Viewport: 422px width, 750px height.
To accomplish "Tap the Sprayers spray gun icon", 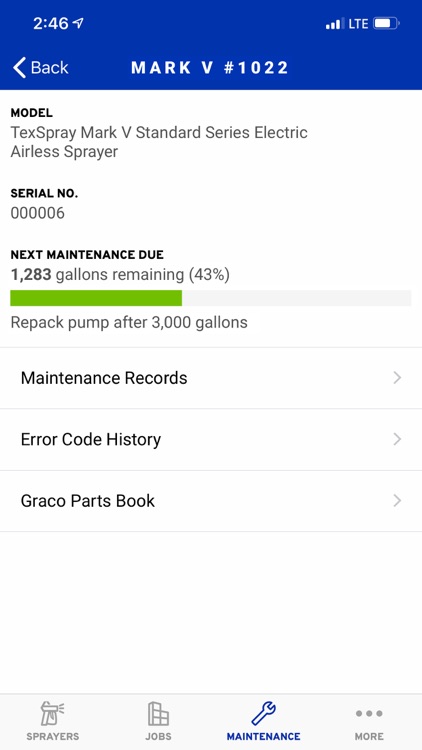I will click(x=53, y=714).
